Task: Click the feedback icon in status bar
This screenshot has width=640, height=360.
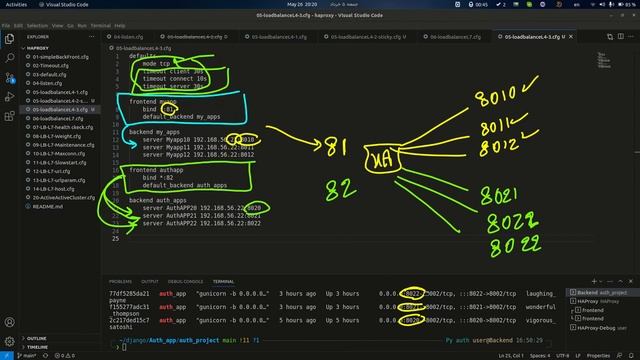Action: coord(619,356)
